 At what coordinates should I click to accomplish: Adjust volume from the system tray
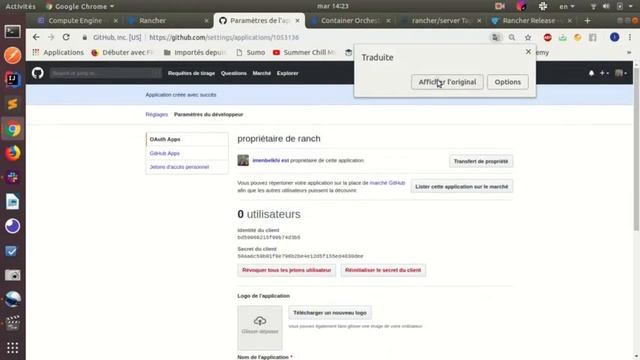606,6
